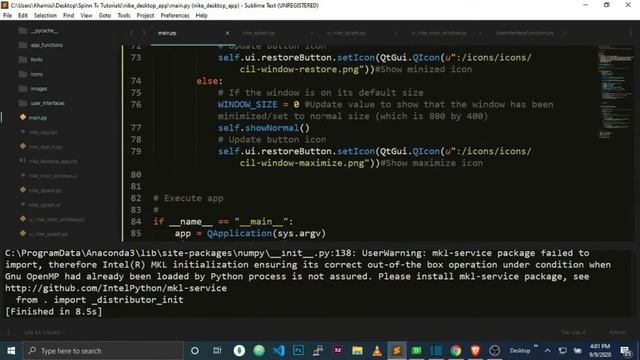Image resolution: width=640 pixels, height=360 pixels.
Task: Open the Selection menu
Action: [x=45, y=16]
